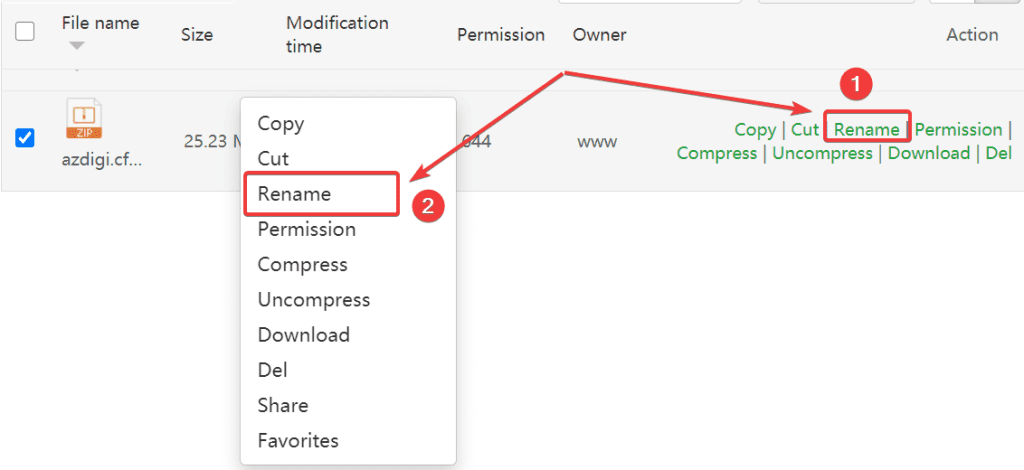Click the Copy link in Action column
This screenshot has height=470, width=1024.
point(754,129)
